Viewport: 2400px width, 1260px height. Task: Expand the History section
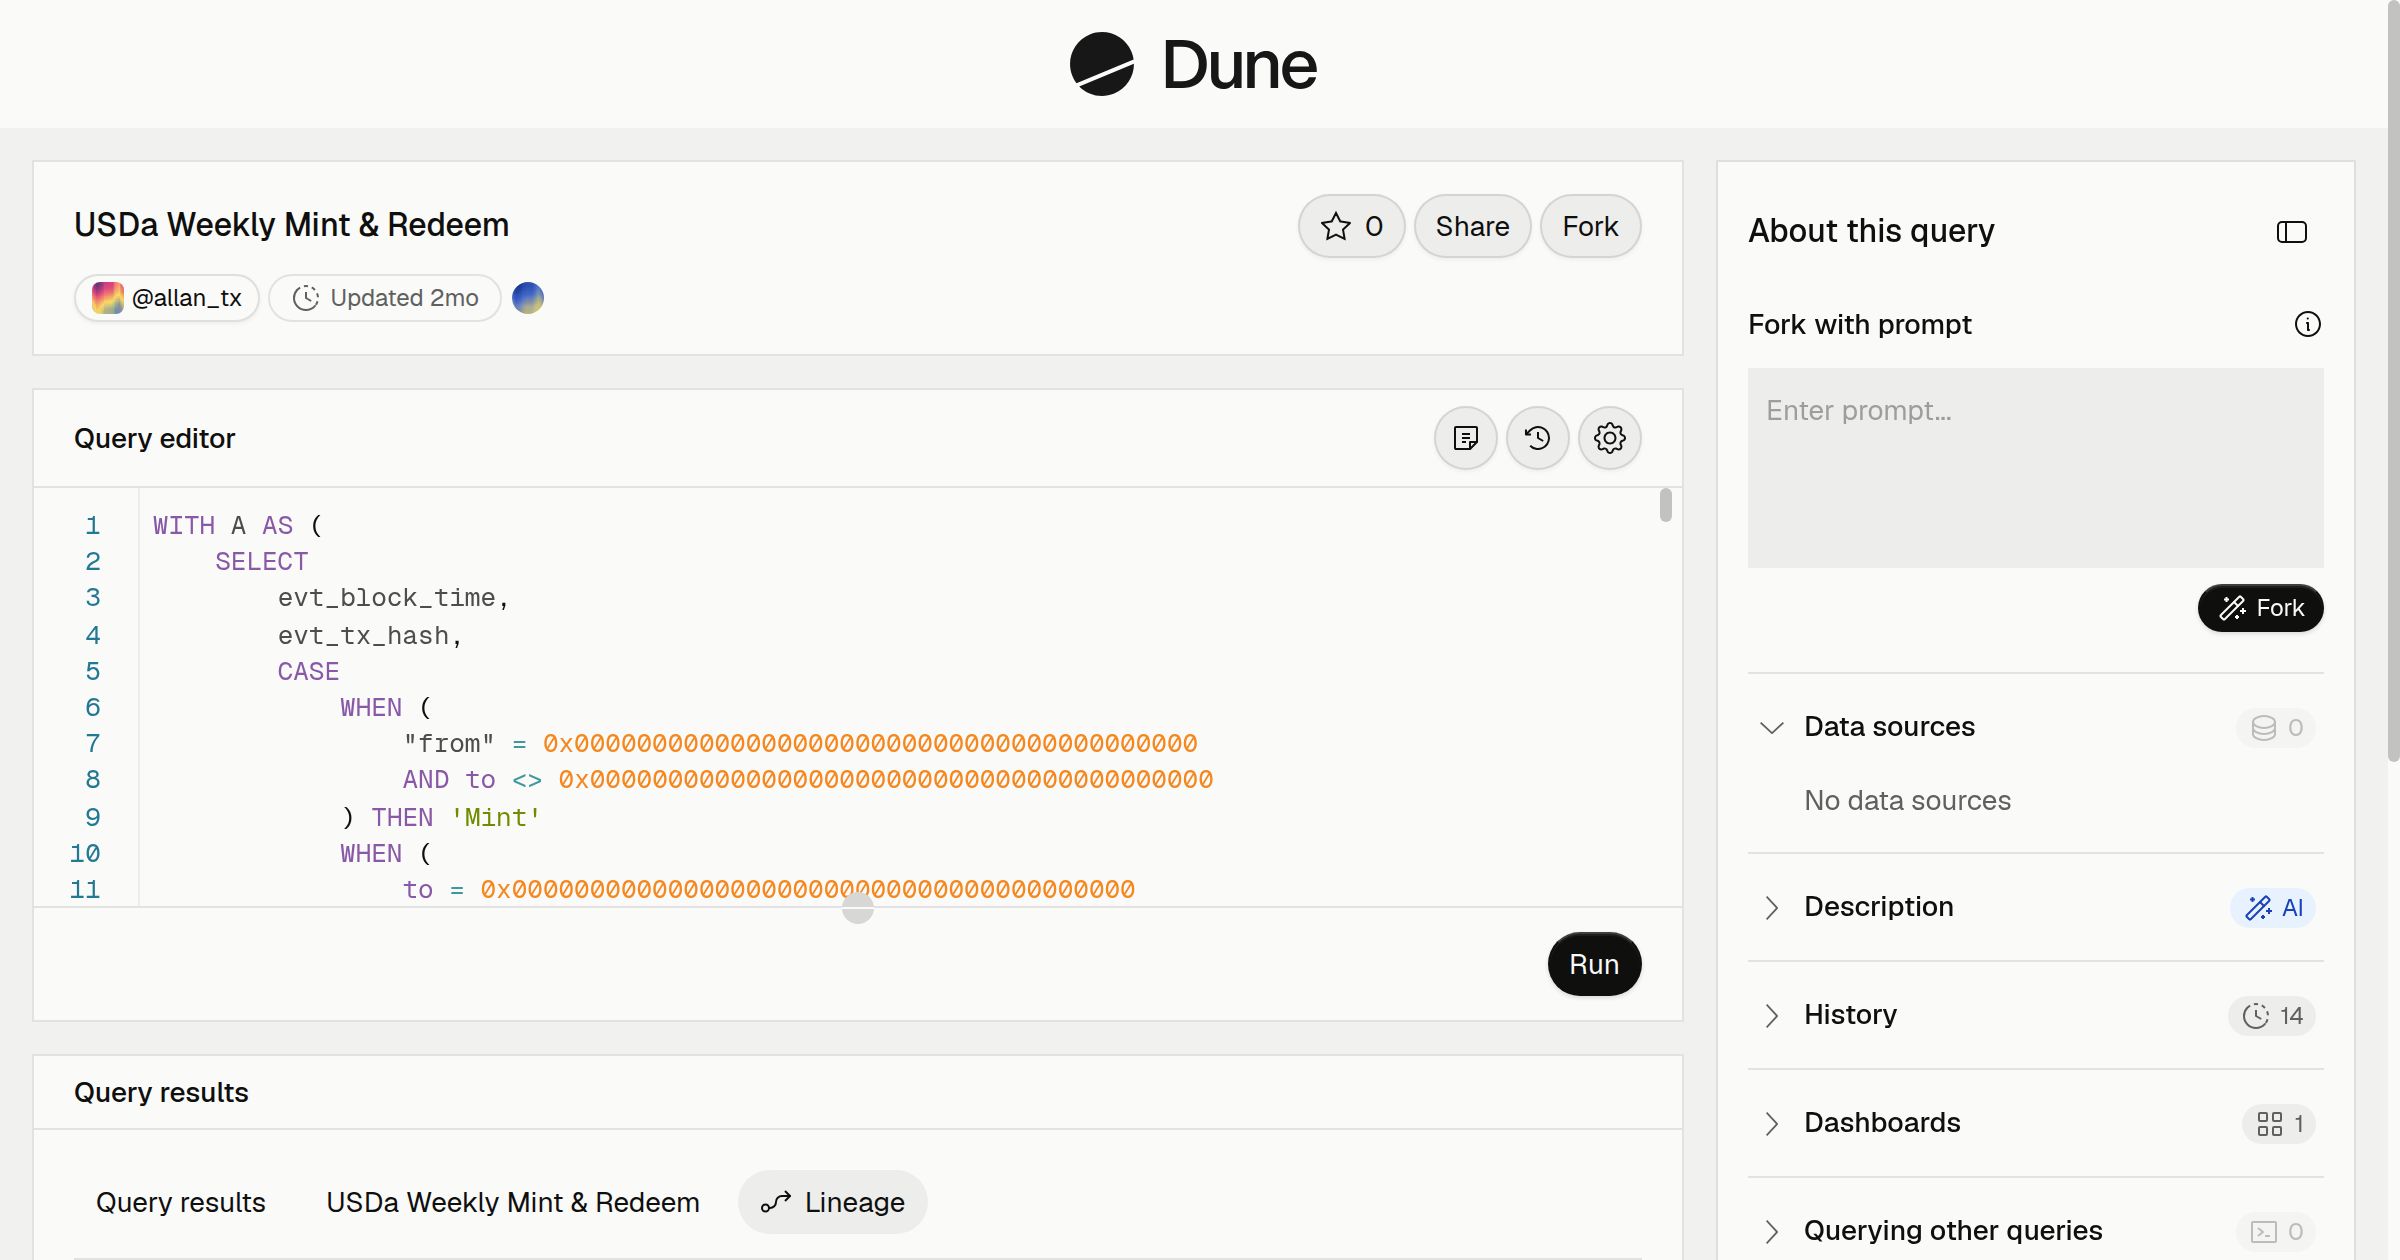point(1772,1015)
